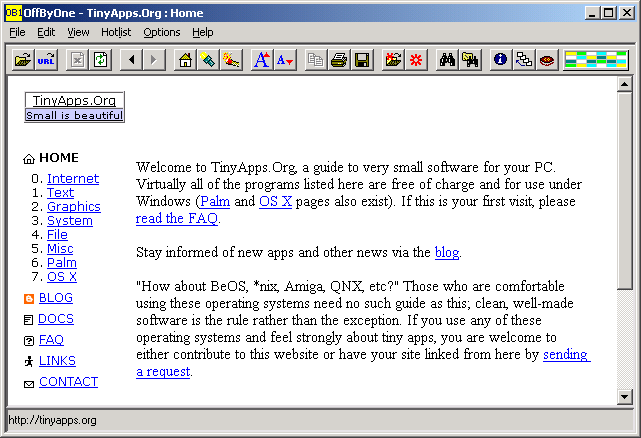
Task: Open the Hotlist menu
Action: point(116,32)
